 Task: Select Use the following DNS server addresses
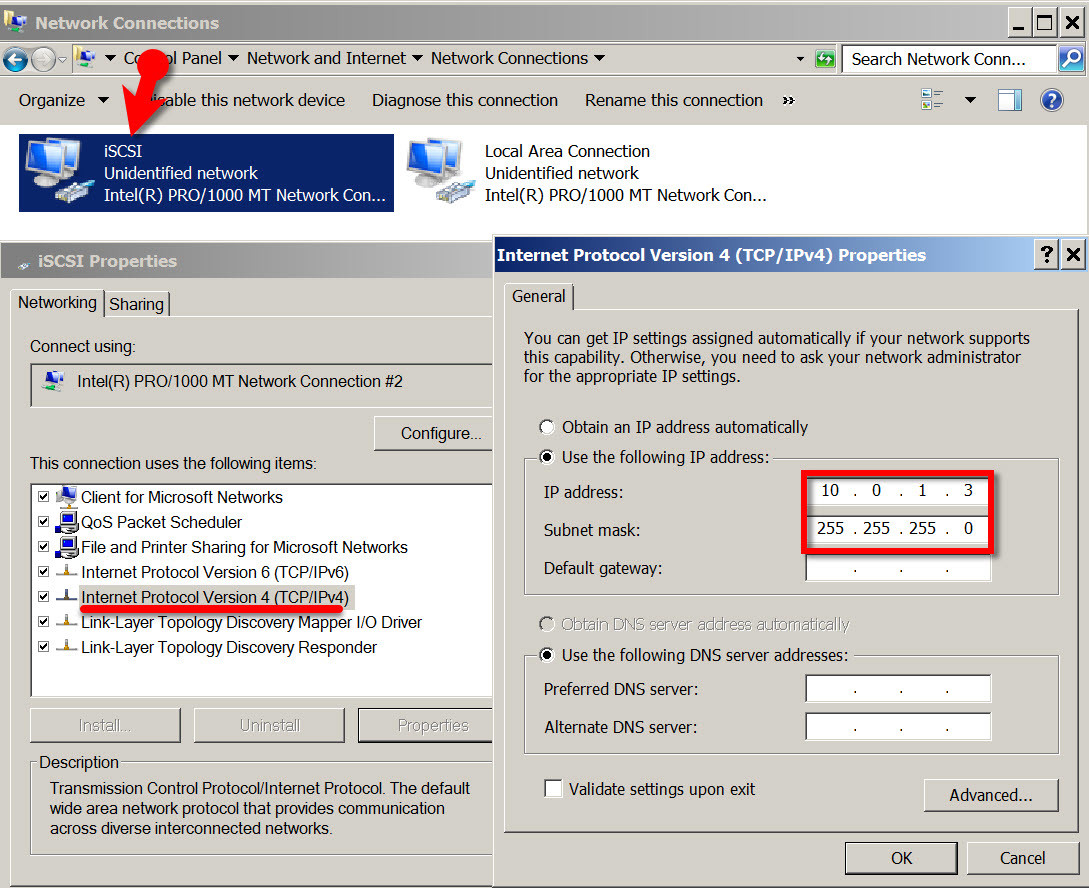coord(547,655)
